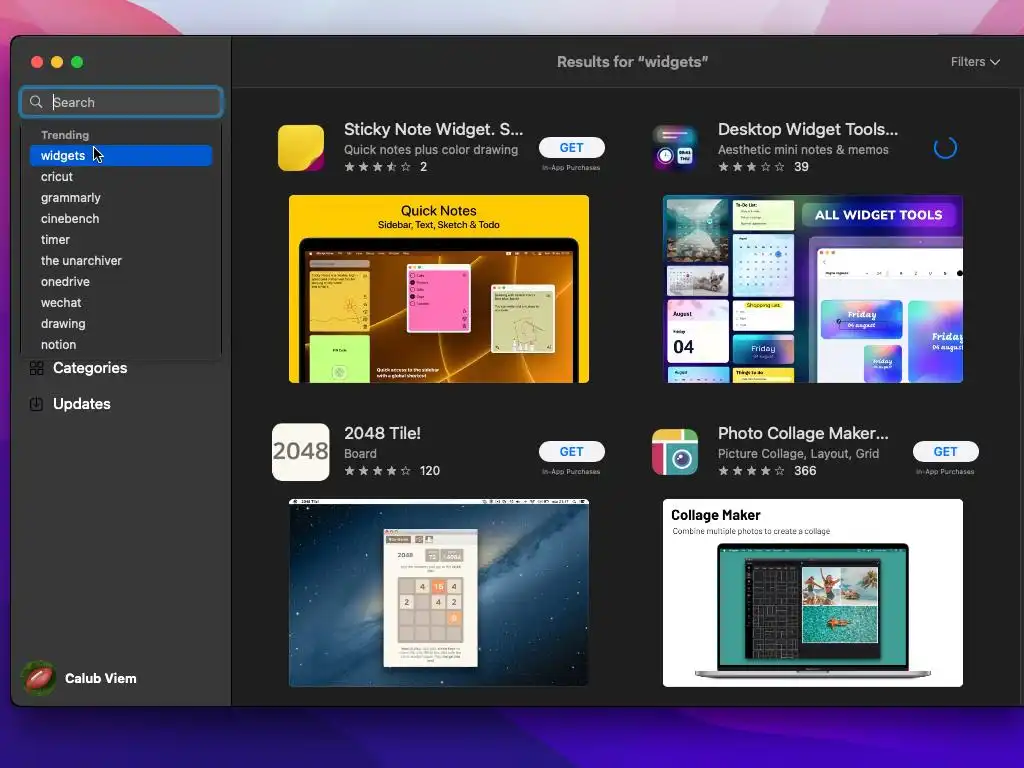Click the red close window button
Image resolution: width=1024 pixels, height=768 pixels.
[x=37, y=62]
